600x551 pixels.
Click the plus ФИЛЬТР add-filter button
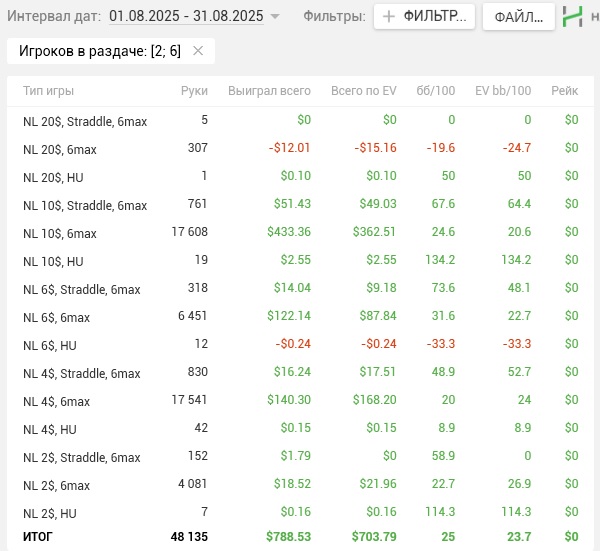424,16
